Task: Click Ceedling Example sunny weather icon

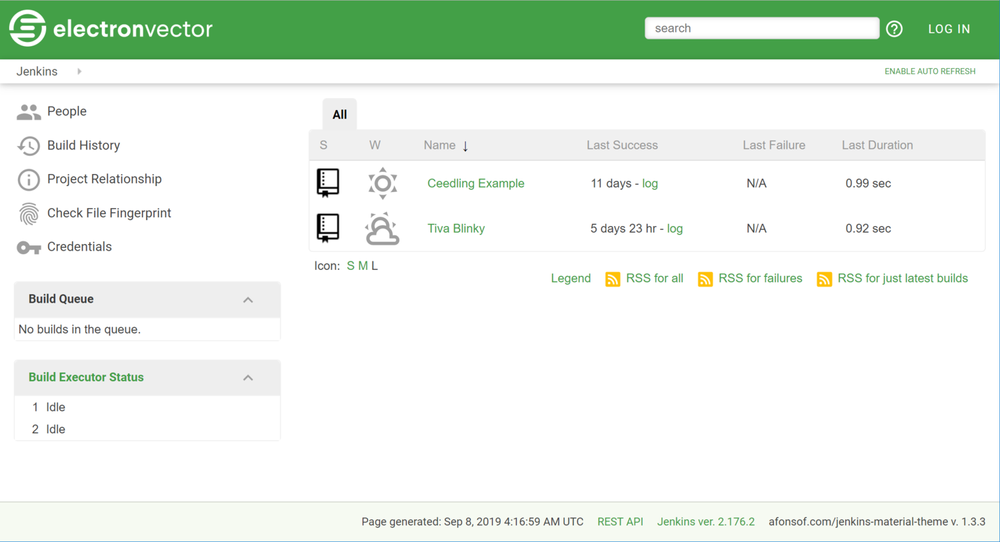Action: pos(383,184)
